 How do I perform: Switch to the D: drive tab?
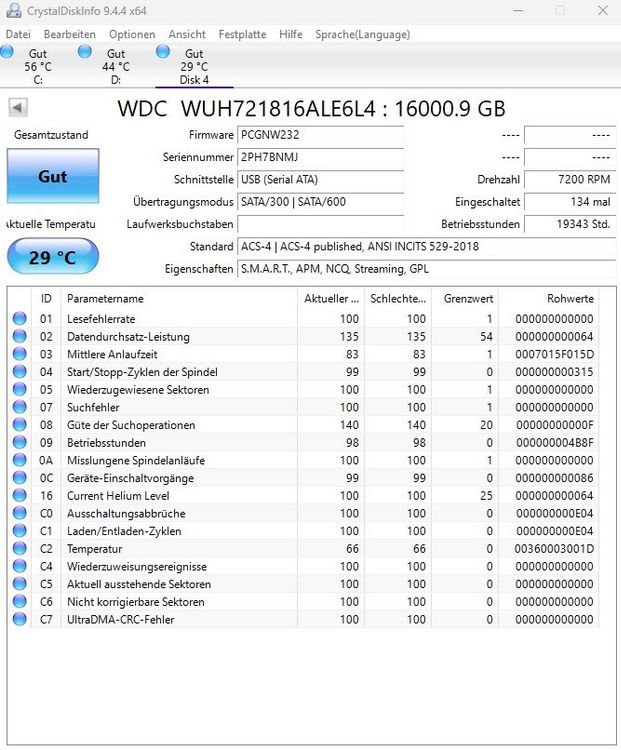click(116, 66)
